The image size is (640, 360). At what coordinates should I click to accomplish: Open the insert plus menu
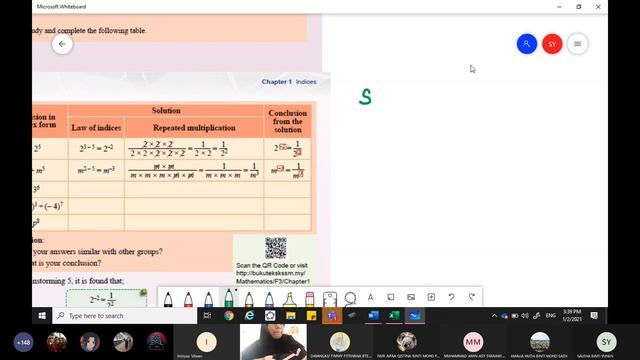[x=431, y=297]
